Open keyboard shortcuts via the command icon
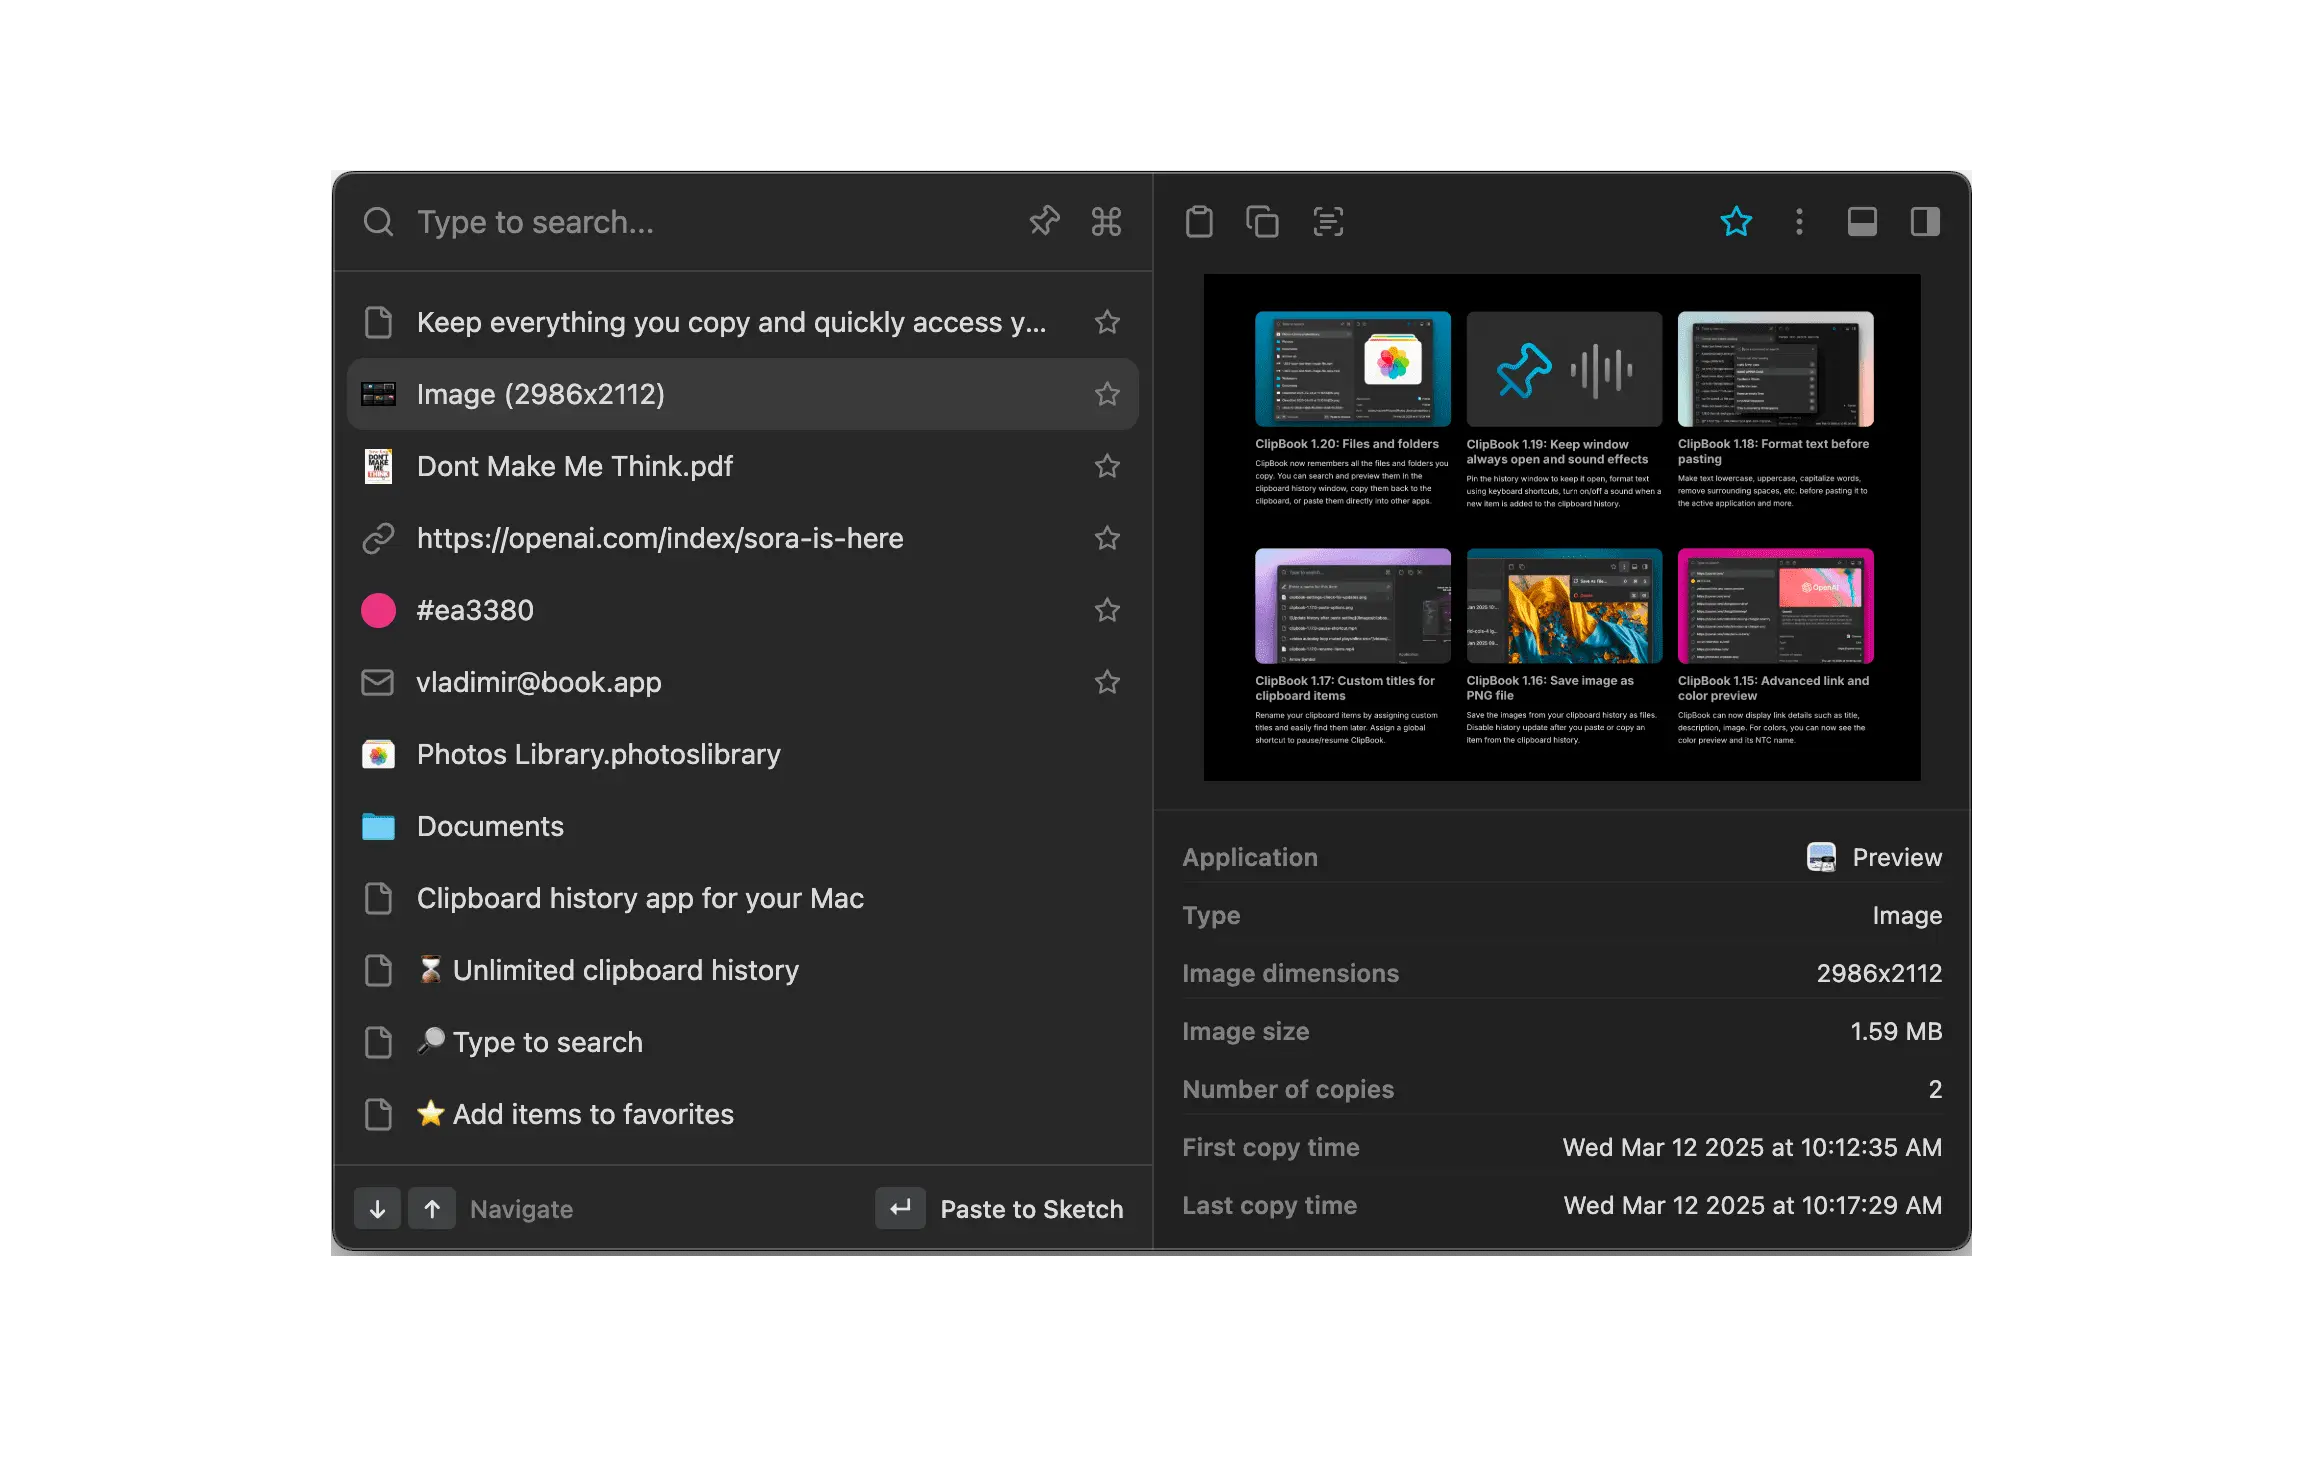The height and width of the screenshot is (1460, 2306). tap(1106, 221)
